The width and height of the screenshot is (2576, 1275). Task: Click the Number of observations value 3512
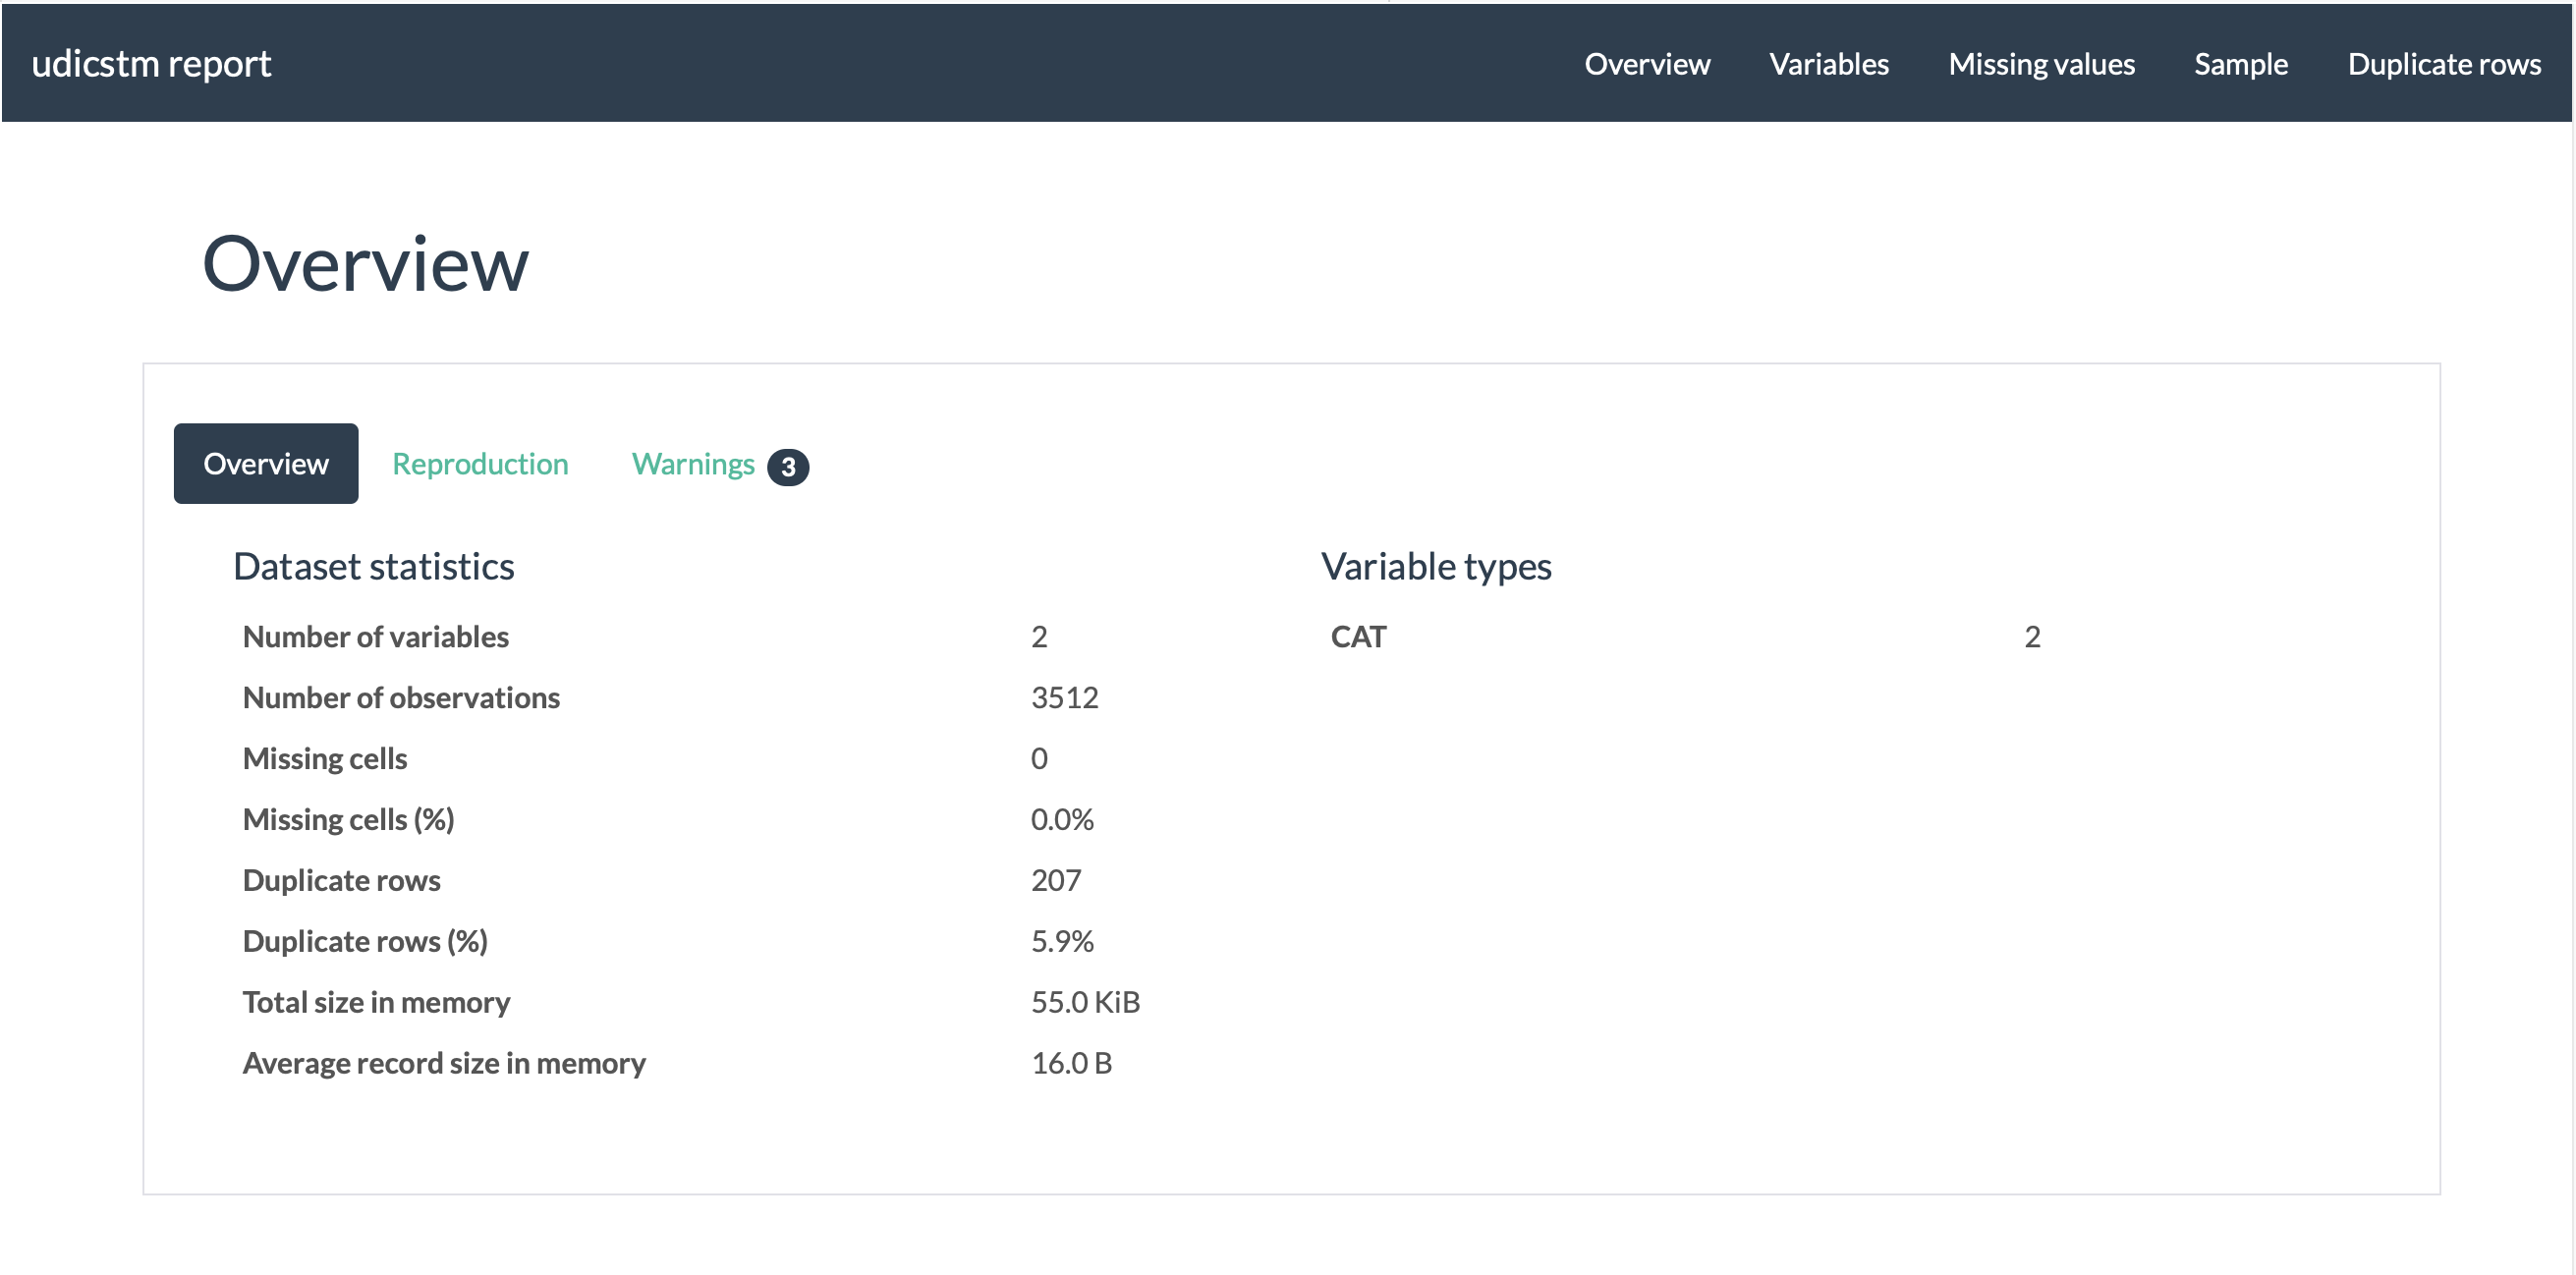point(1064,698)
